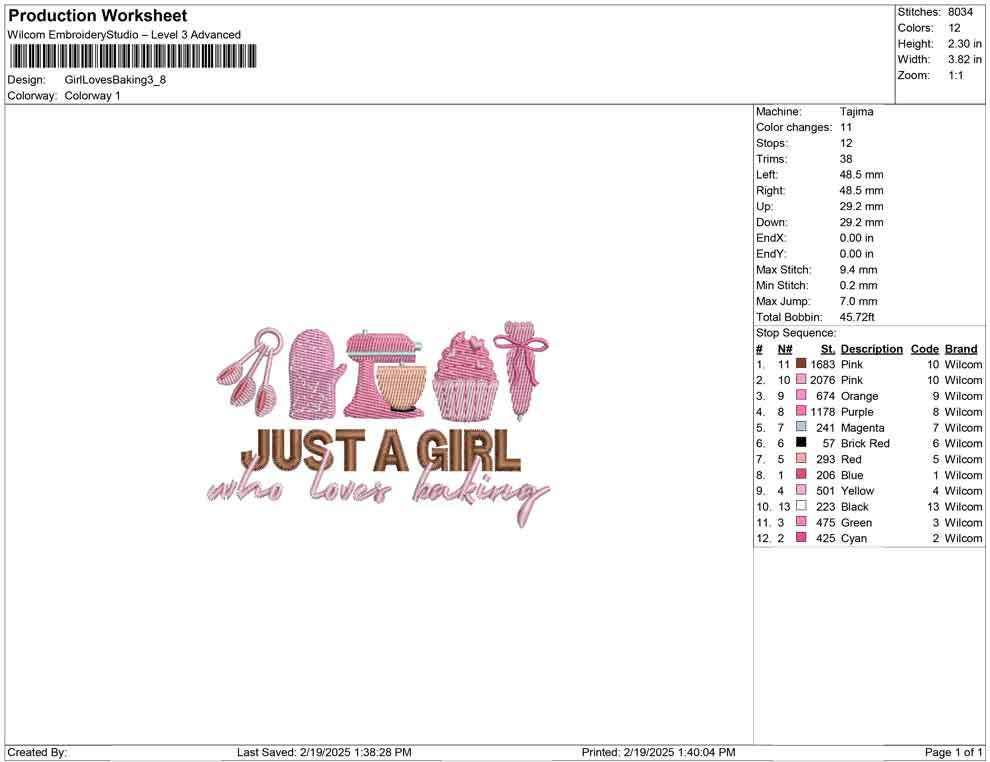Select the Green swatch in stop 11
The height and width of the screenshot is (762, 990).
[x=800, y=522]
